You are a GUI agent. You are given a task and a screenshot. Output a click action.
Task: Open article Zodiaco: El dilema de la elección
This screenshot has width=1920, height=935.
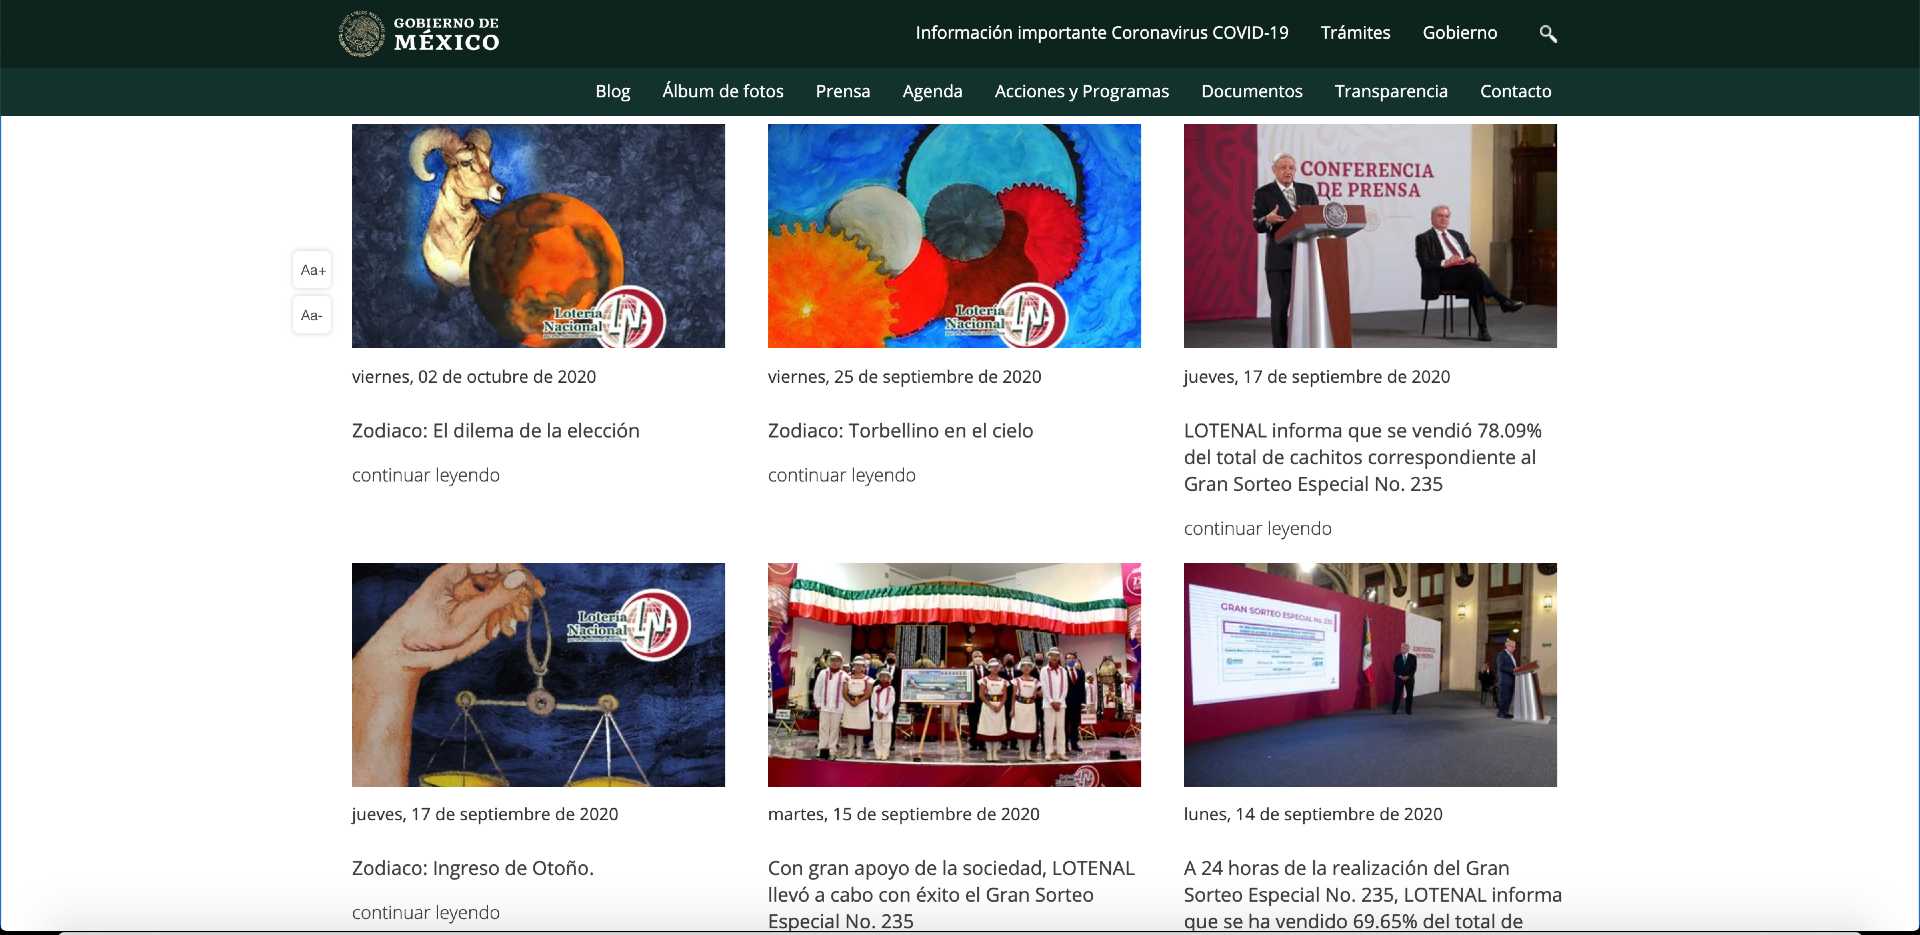click(x=496, y=431)
